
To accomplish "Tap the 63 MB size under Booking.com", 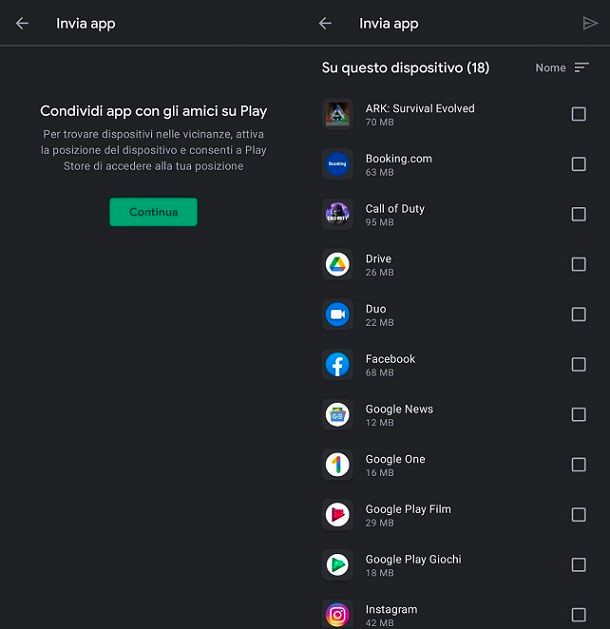I will click(379, 172).
